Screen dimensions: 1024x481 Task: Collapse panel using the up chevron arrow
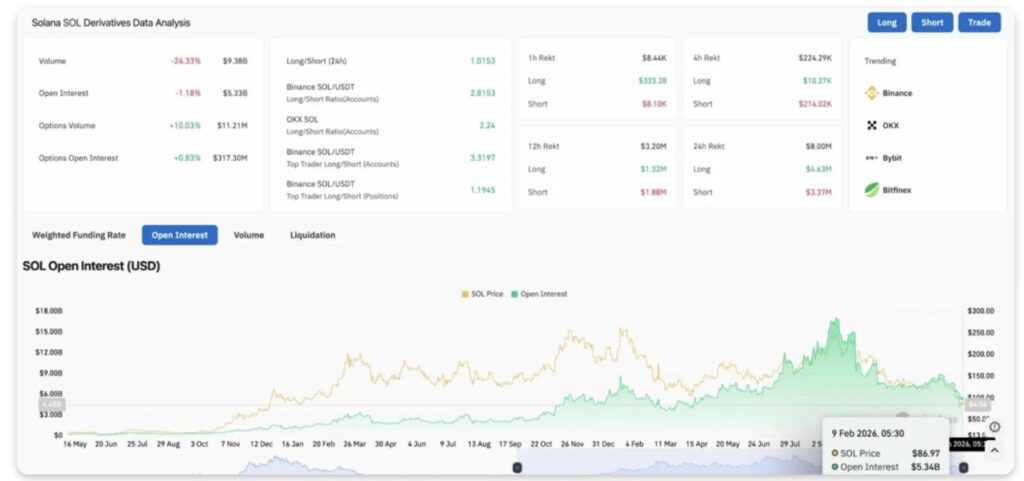click(994, 450)
